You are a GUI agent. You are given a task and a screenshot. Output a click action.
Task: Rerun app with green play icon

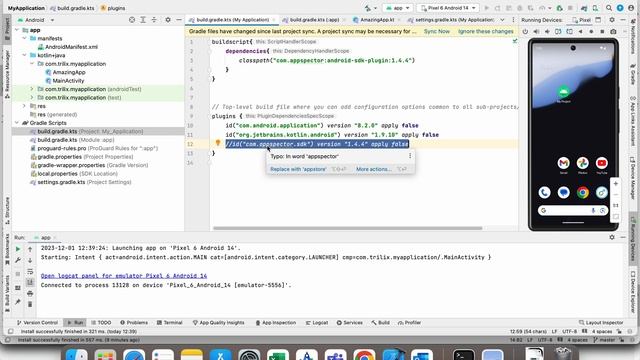click(18, 249)
